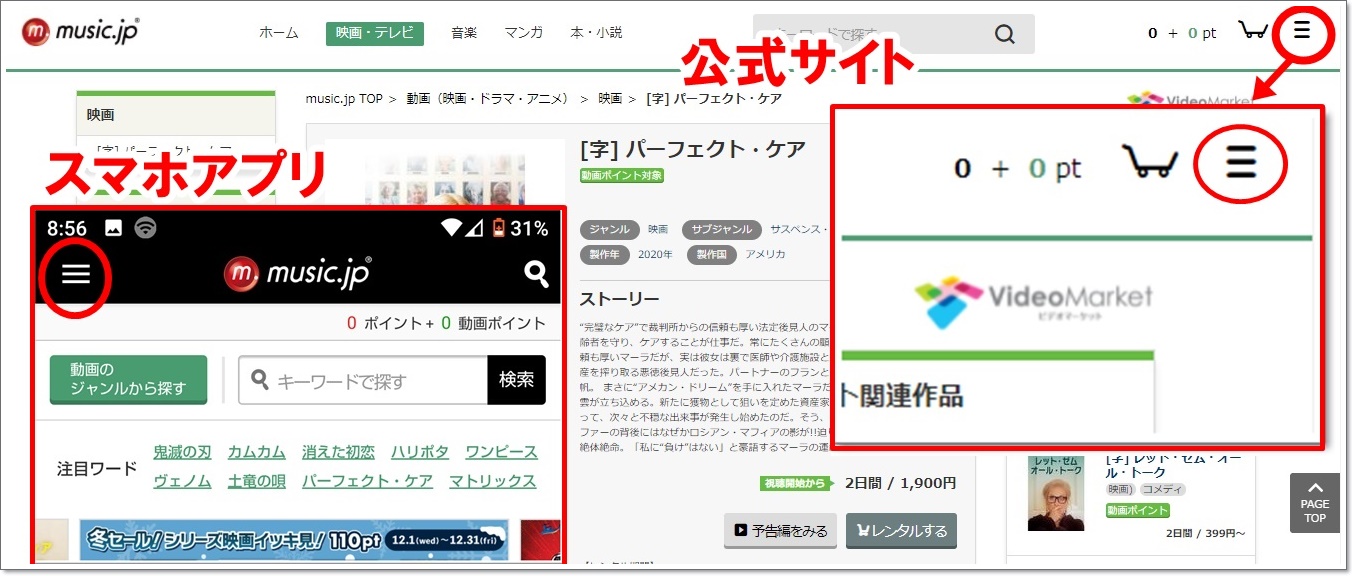
Task: Open the hamburger menu in the website header
Action: (1301, 31)
